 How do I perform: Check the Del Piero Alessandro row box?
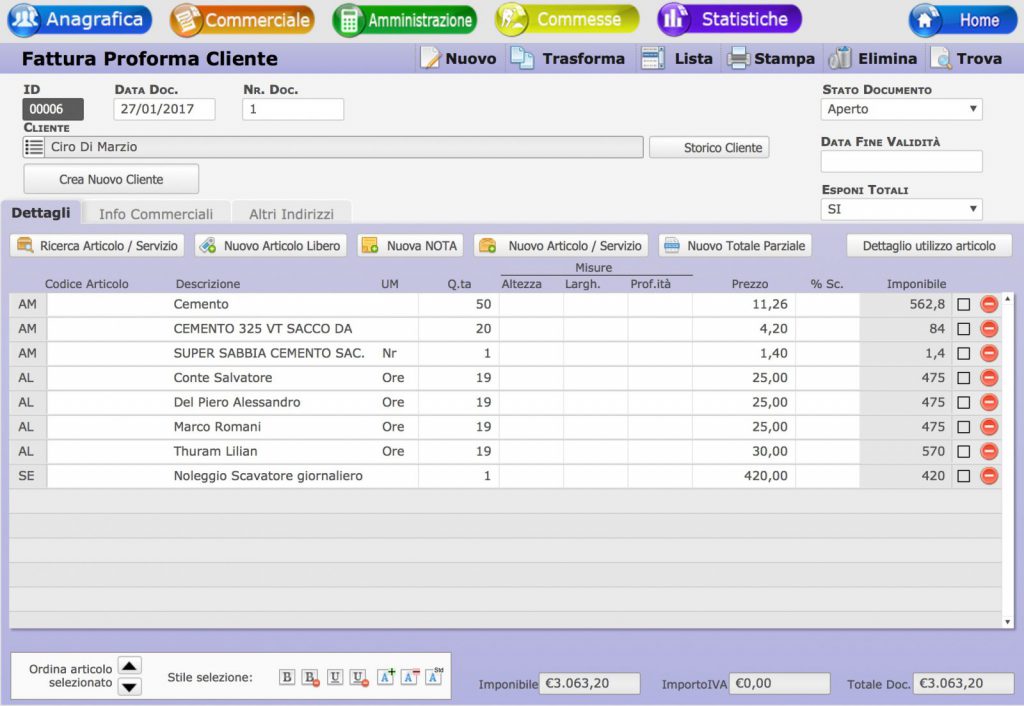[963, 402]
